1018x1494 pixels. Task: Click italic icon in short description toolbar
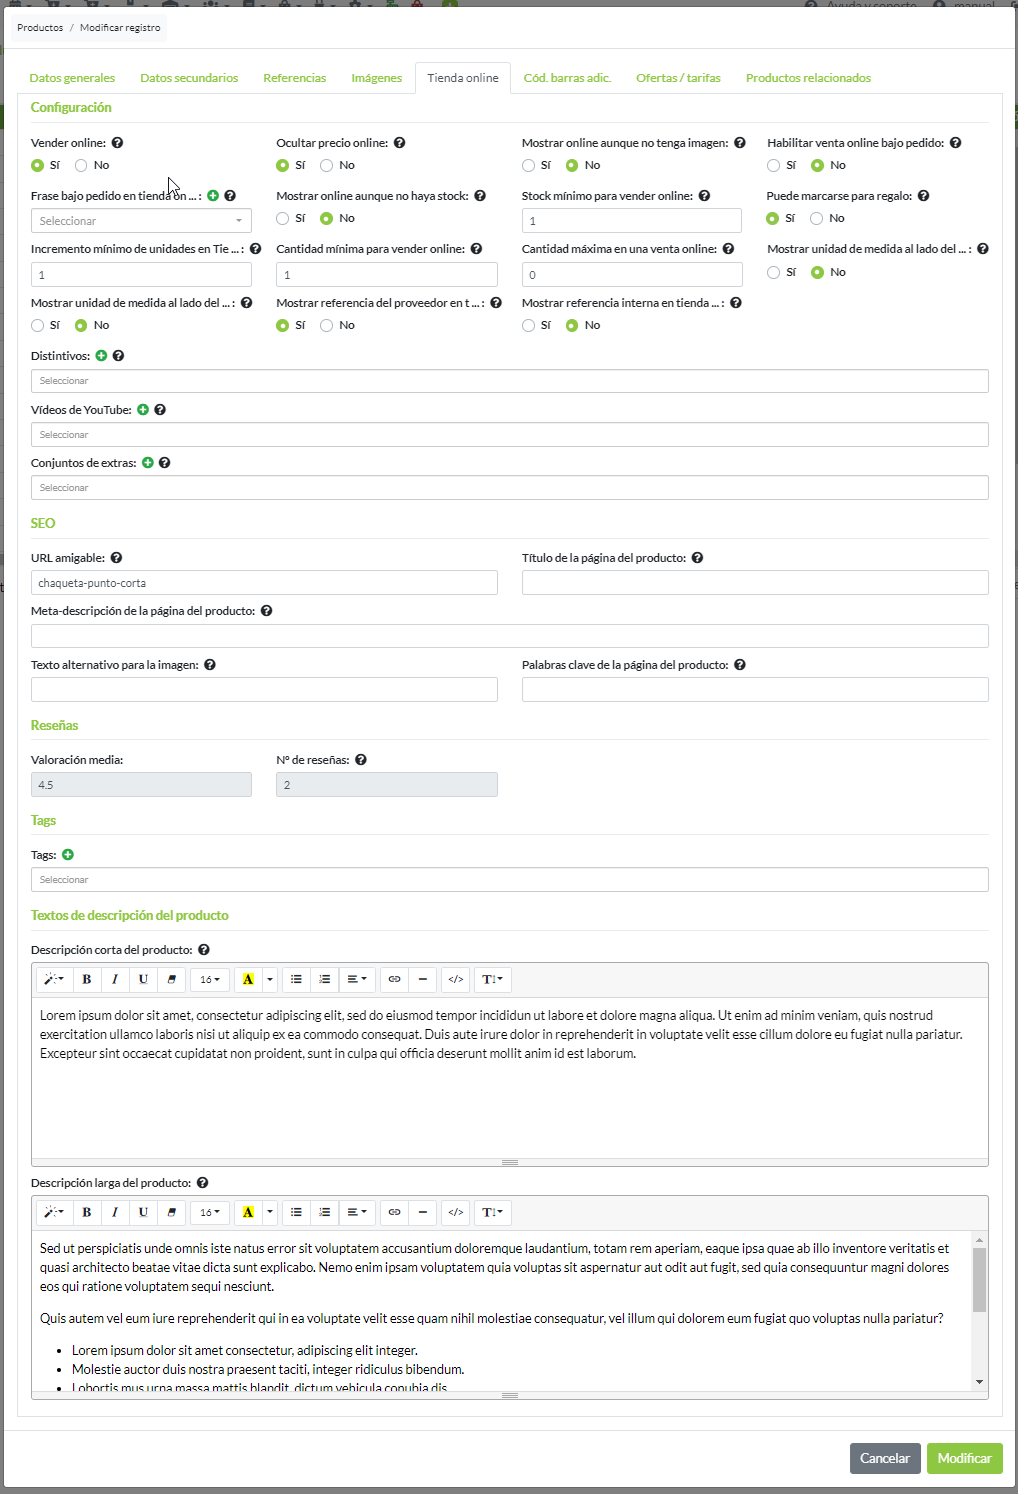pyautogui.click(x=115, y=980)
